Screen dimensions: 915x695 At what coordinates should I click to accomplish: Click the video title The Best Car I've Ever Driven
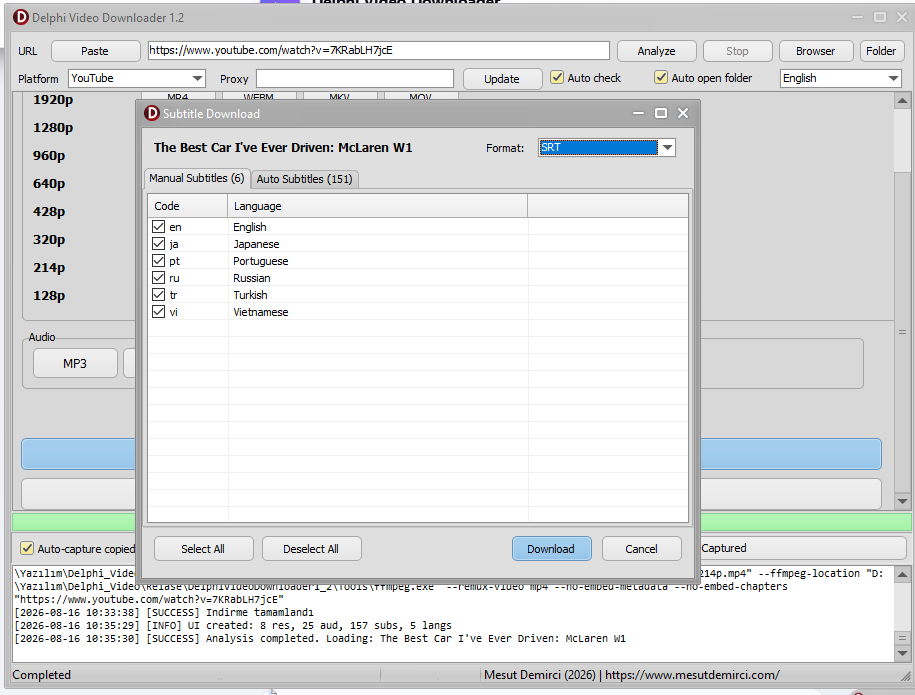tap(283, 148)
